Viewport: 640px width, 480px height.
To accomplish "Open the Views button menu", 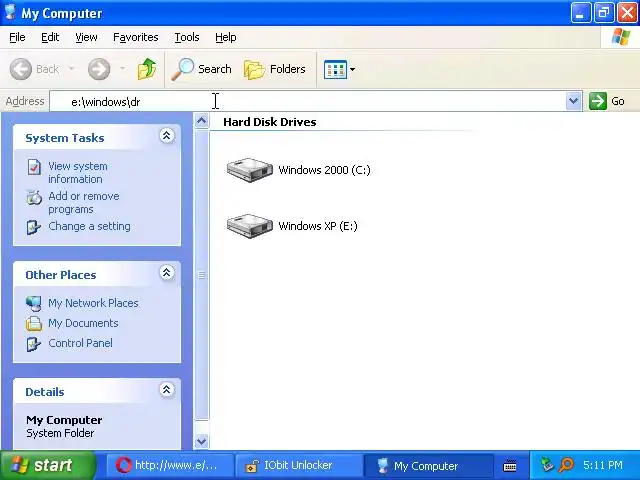I will 339,69.
